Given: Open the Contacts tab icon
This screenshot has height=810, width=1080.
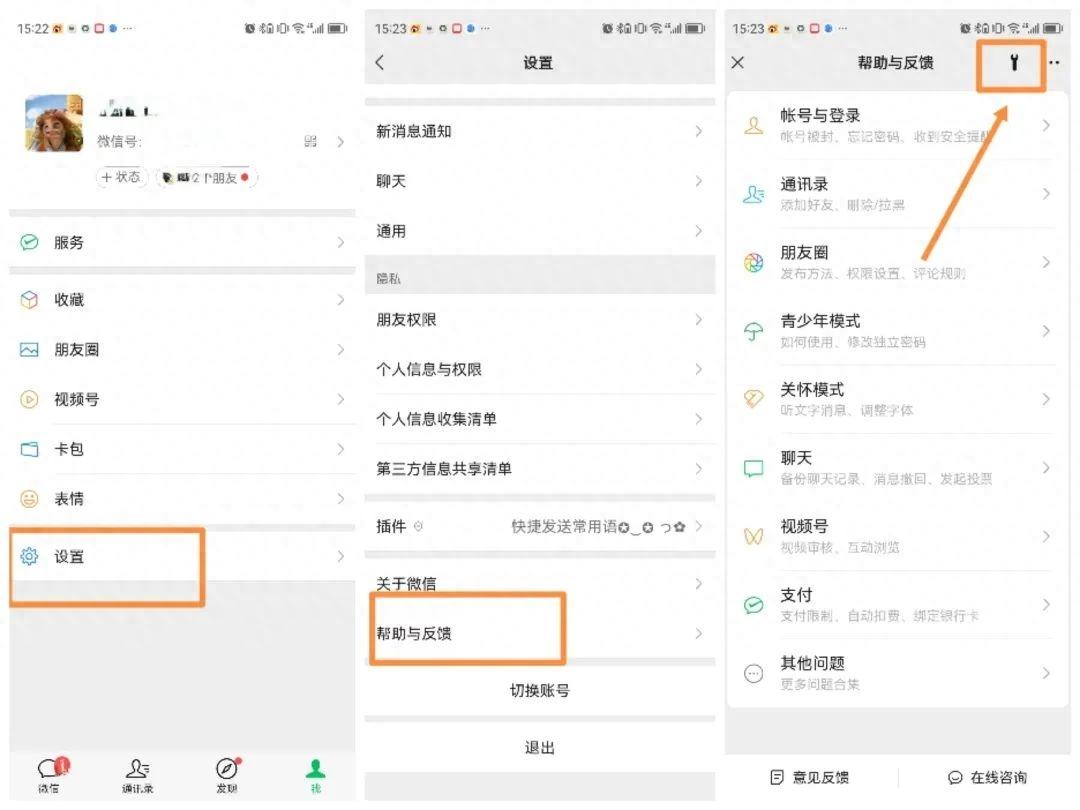Looking at the screenshot, I should click(138, 769).
